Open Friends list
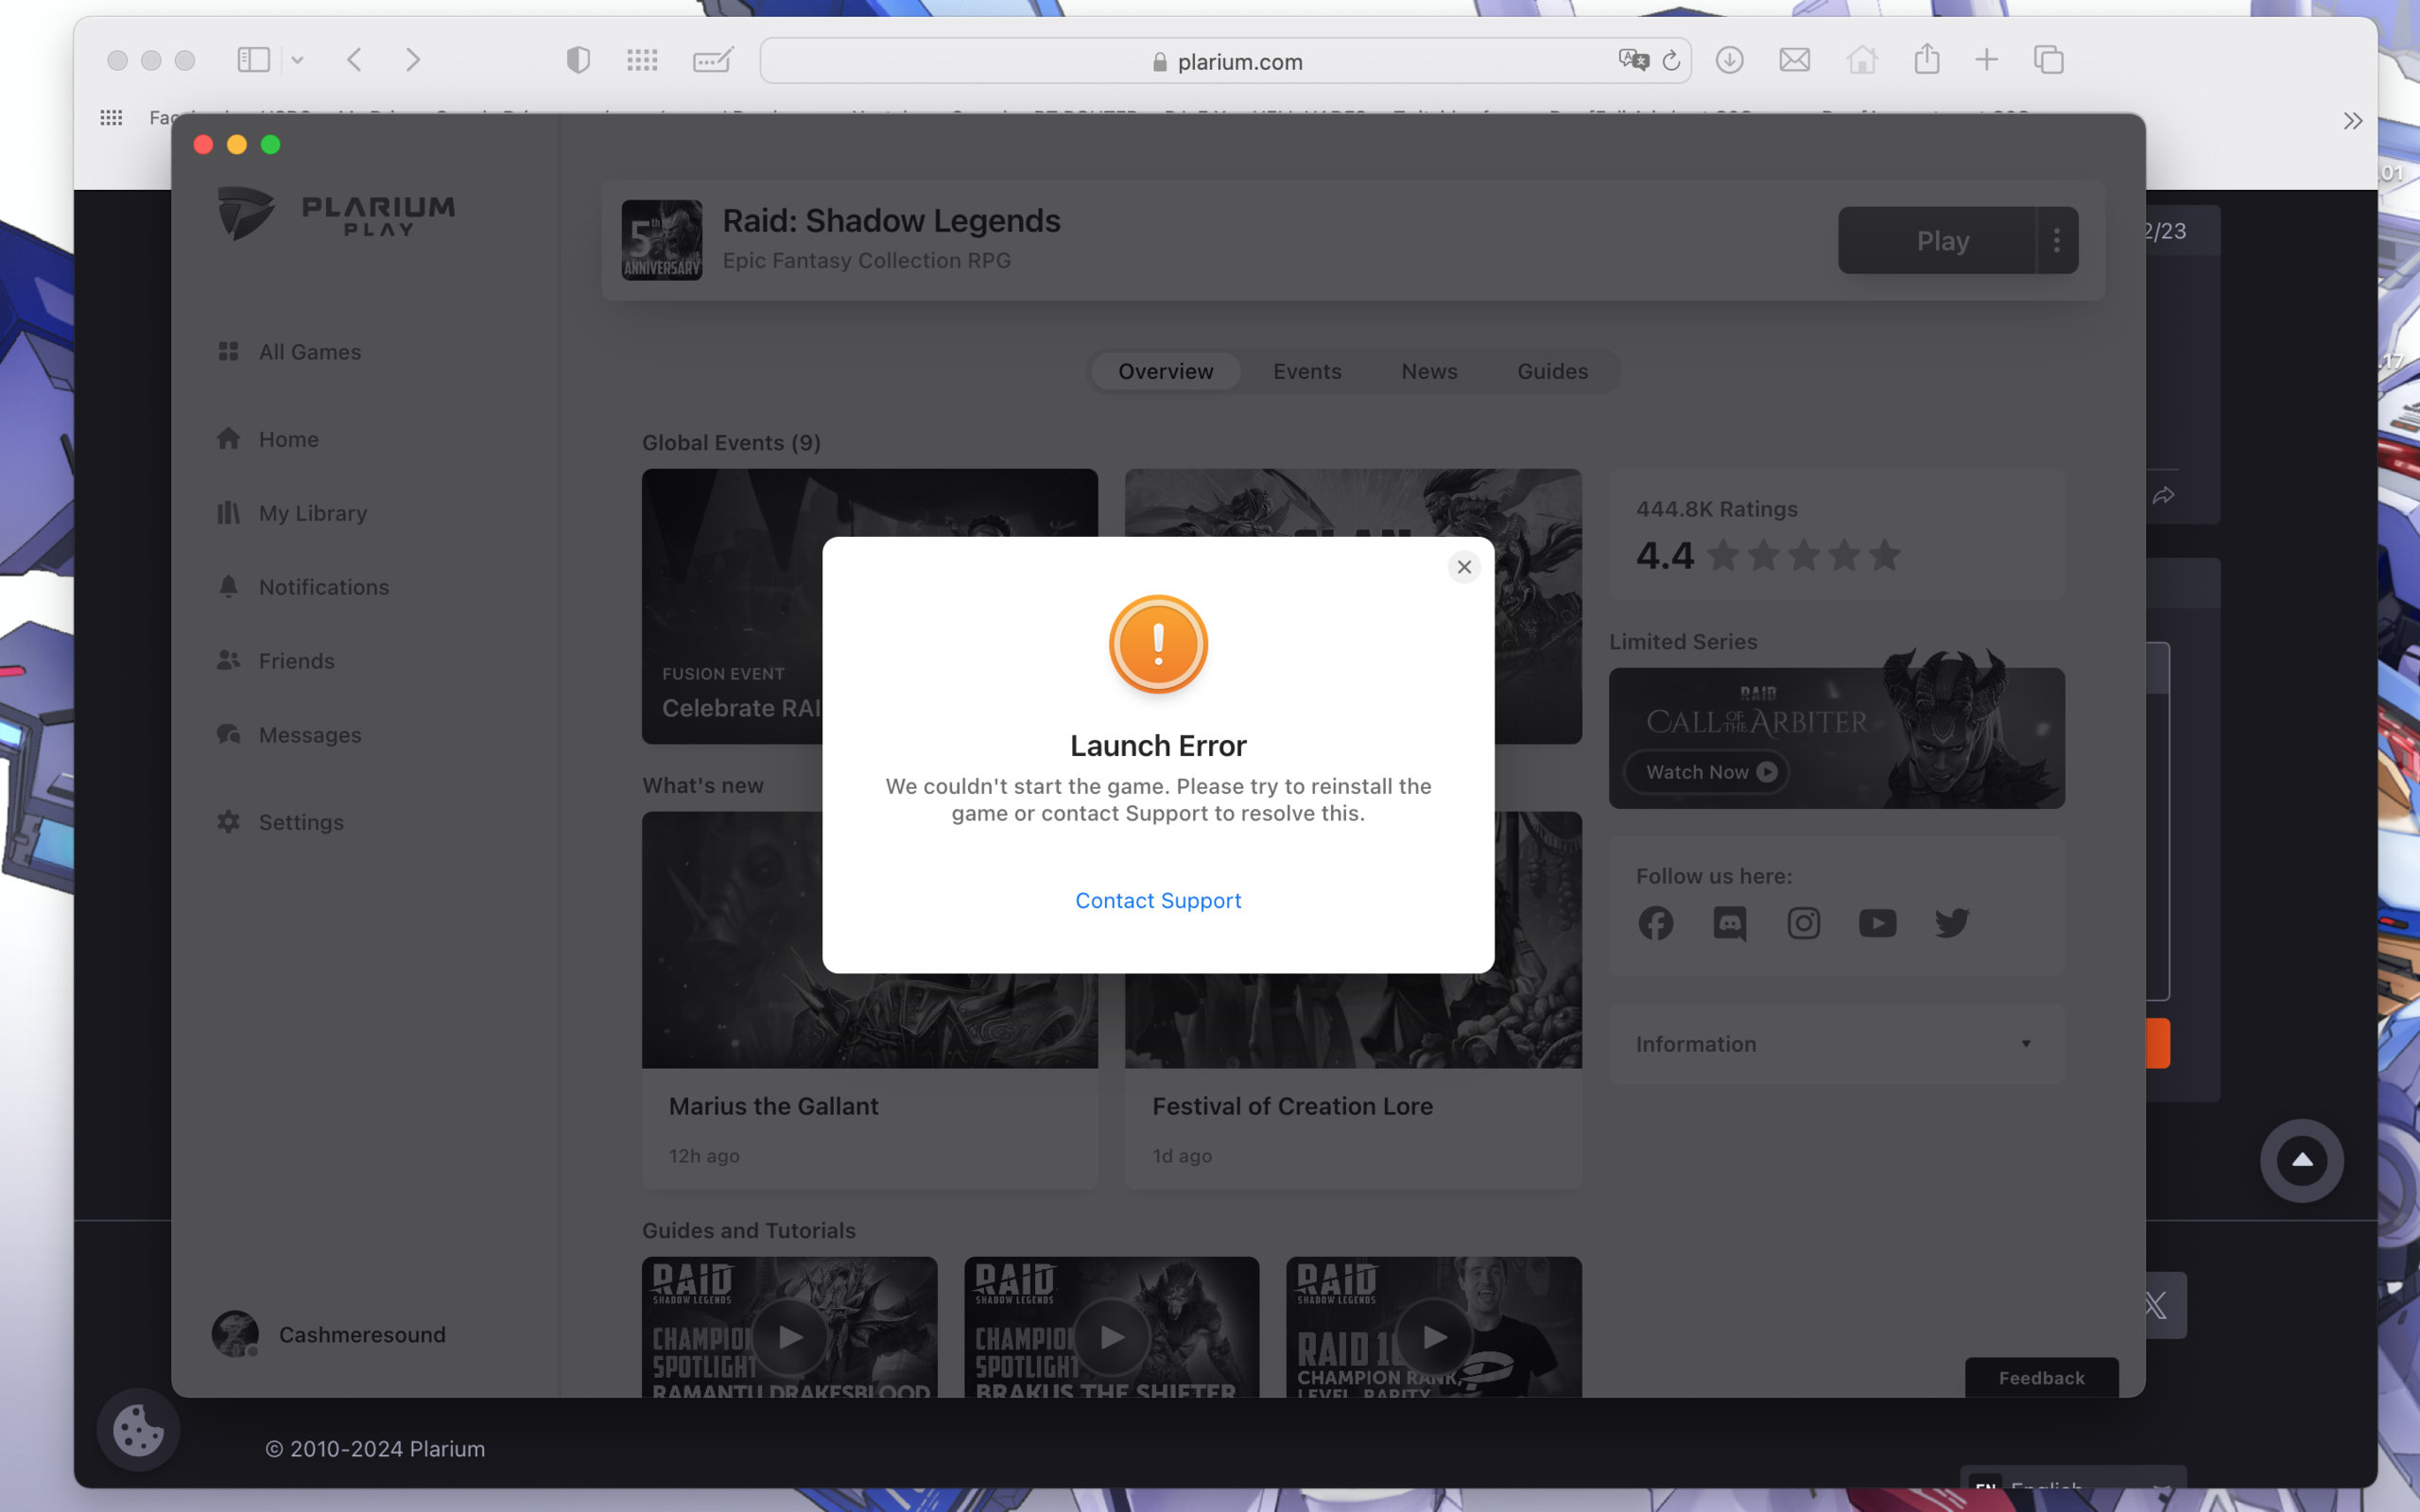Screen dimensions: 2420x1512 tap(276, 661)
